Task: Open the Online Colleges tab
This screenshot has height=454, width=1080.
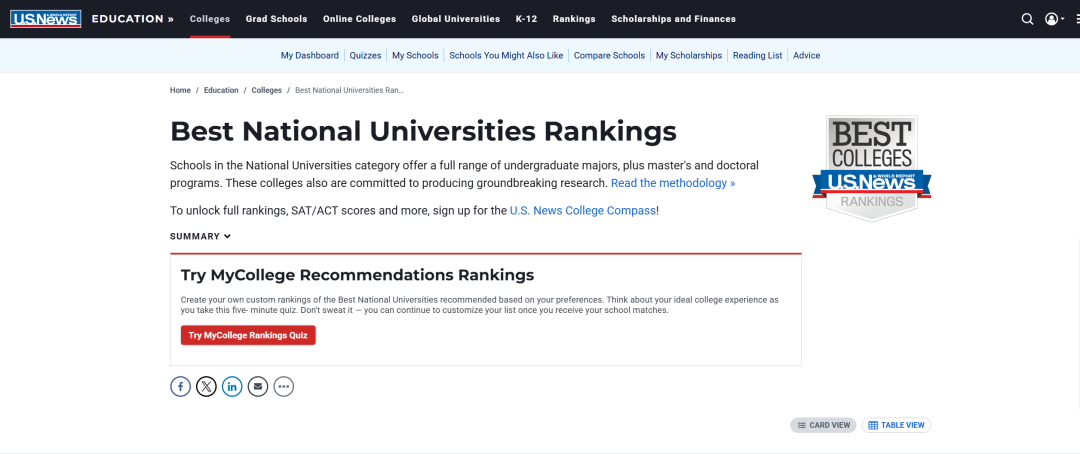Action: (360, 19)
